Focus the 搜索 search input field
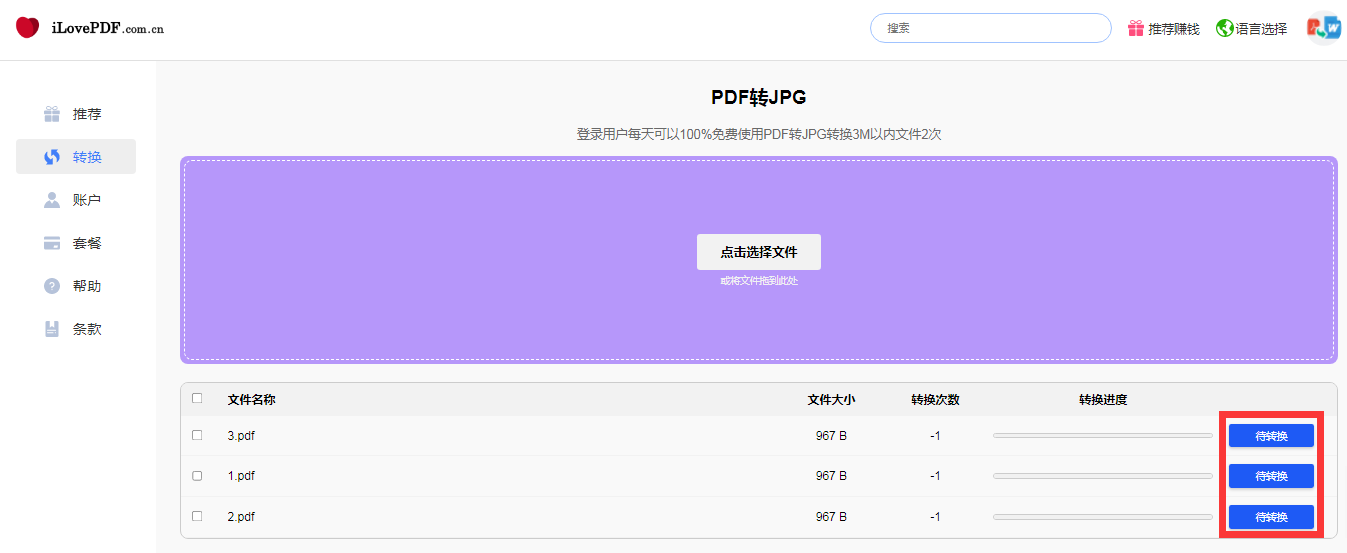The image size is (1347, 553). pyautogui.click(x=990, y=28)
